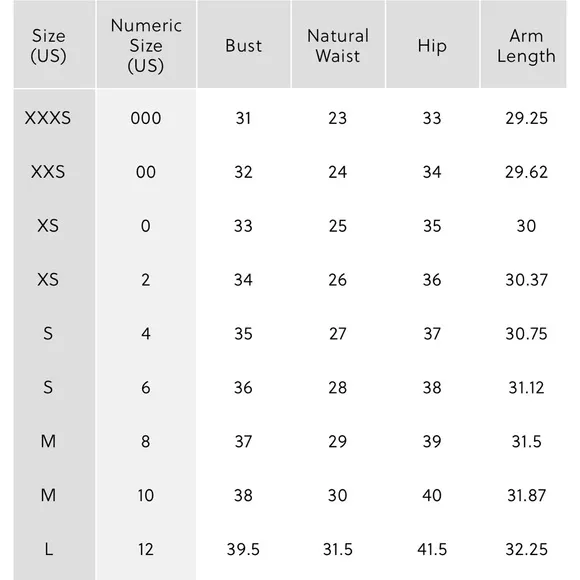Click the 41.5 hip measurement

coord(432,549)
